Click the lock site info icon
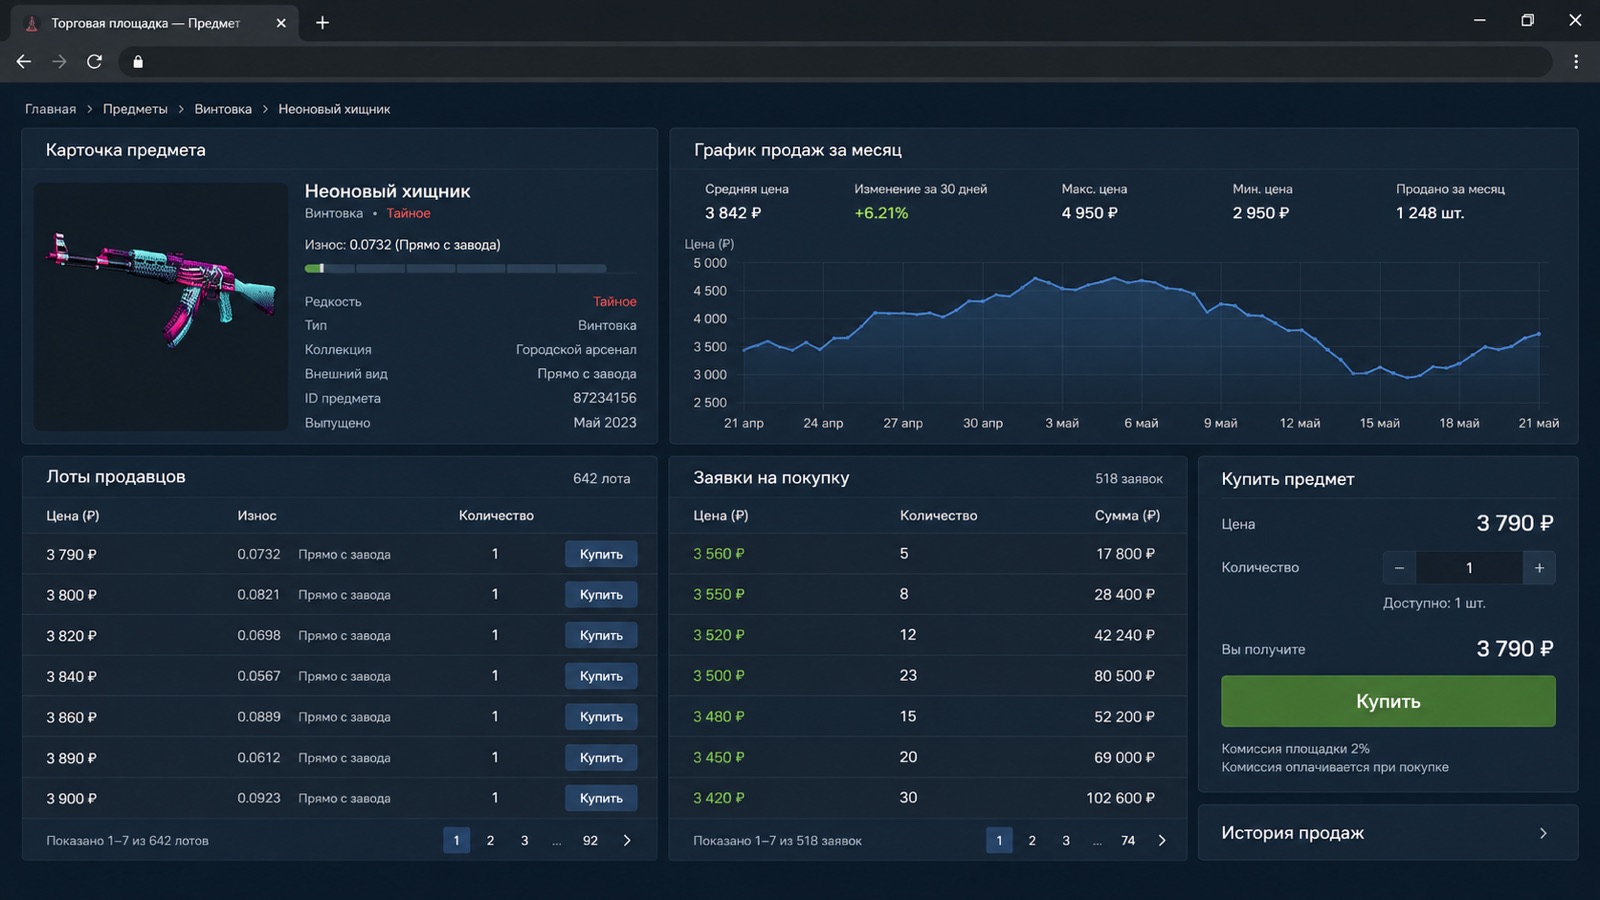 tap(138, 62)
